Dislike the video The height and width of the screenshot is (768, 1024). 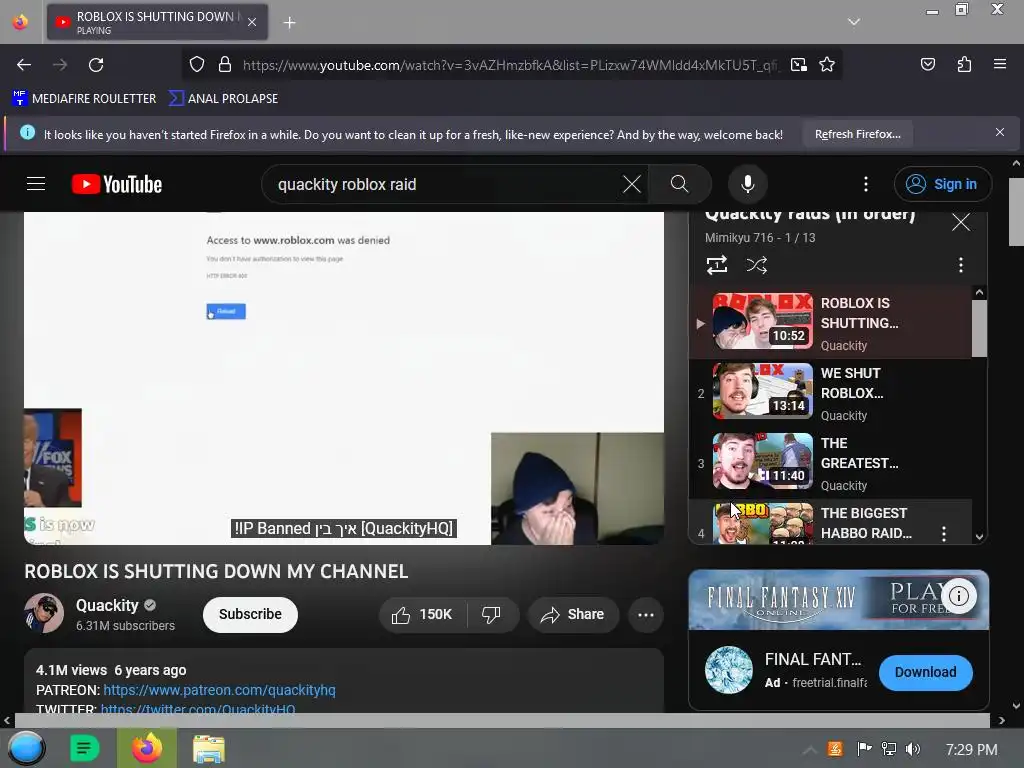coord(491,615)
